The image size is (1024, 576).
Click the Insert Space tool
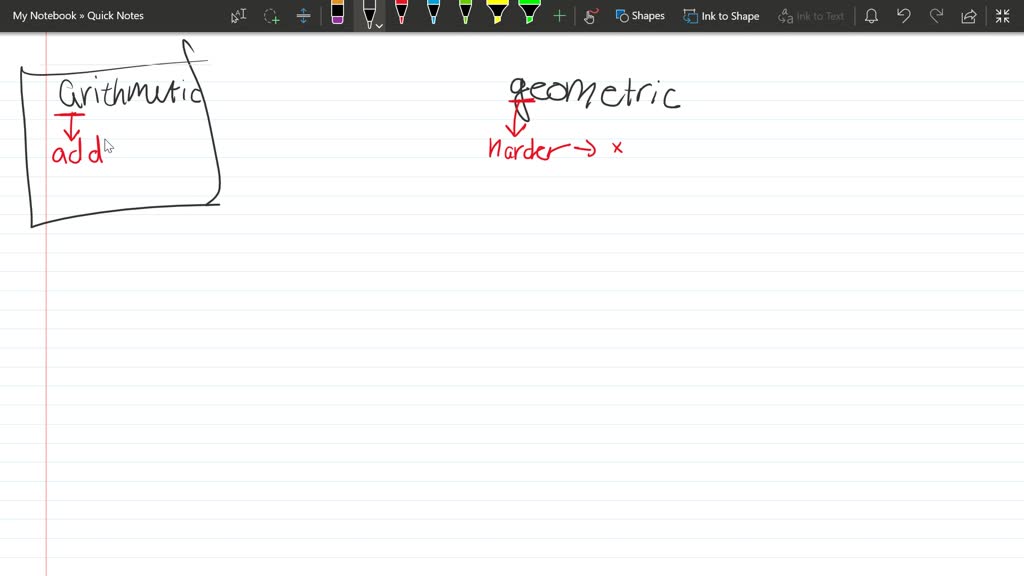(303, 16)
